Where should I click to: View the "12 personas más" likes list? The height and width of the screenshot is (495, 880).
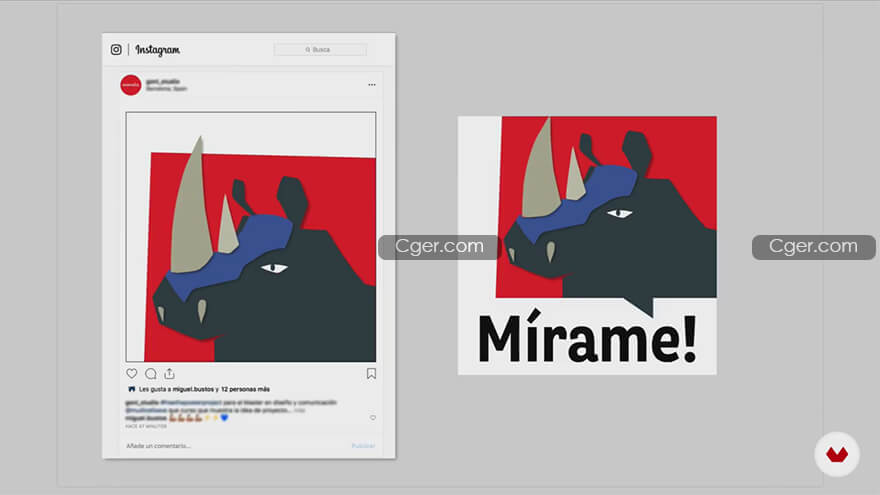245,389
